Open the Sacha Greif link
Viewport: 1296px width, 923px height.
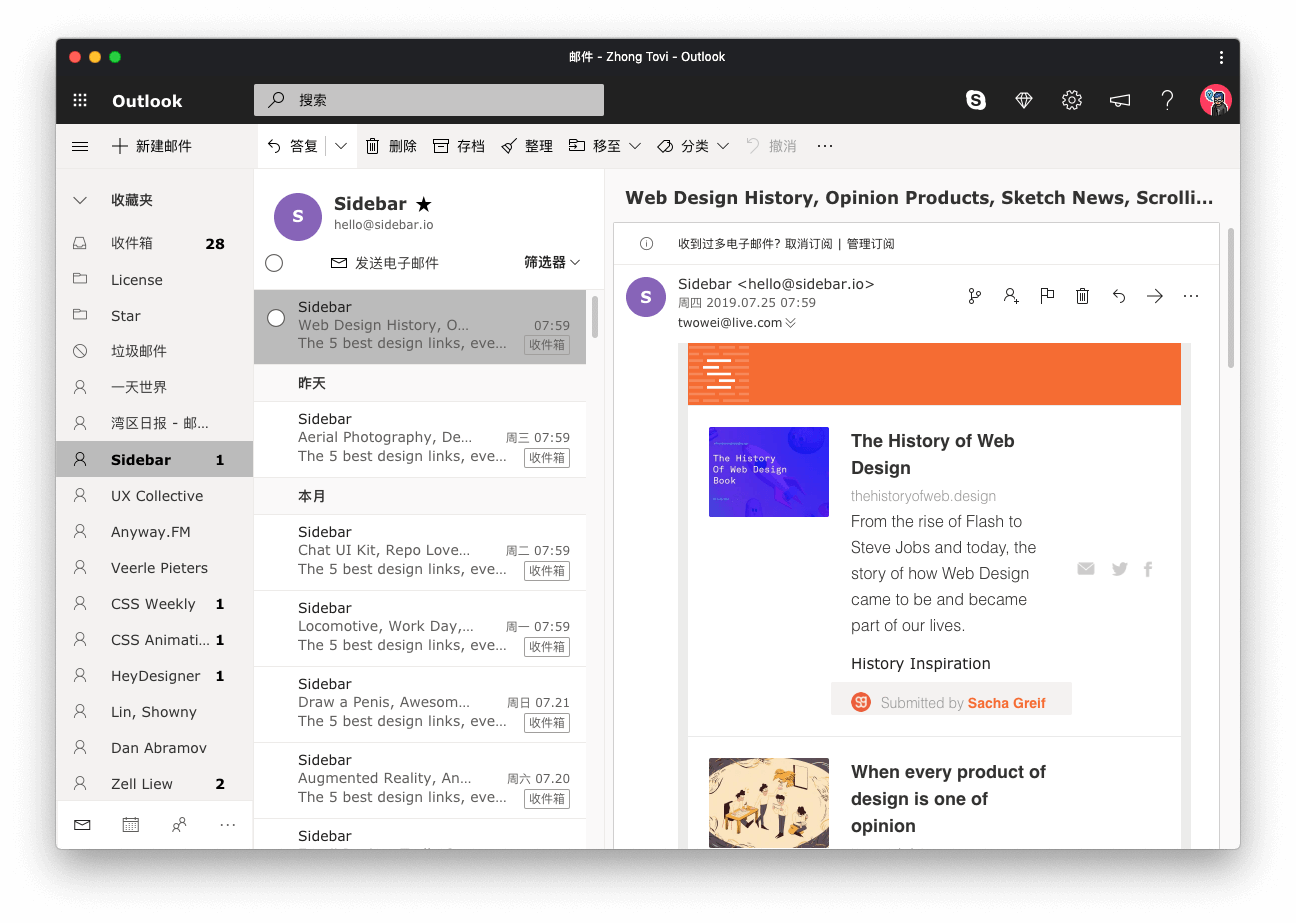[1006, 703]
